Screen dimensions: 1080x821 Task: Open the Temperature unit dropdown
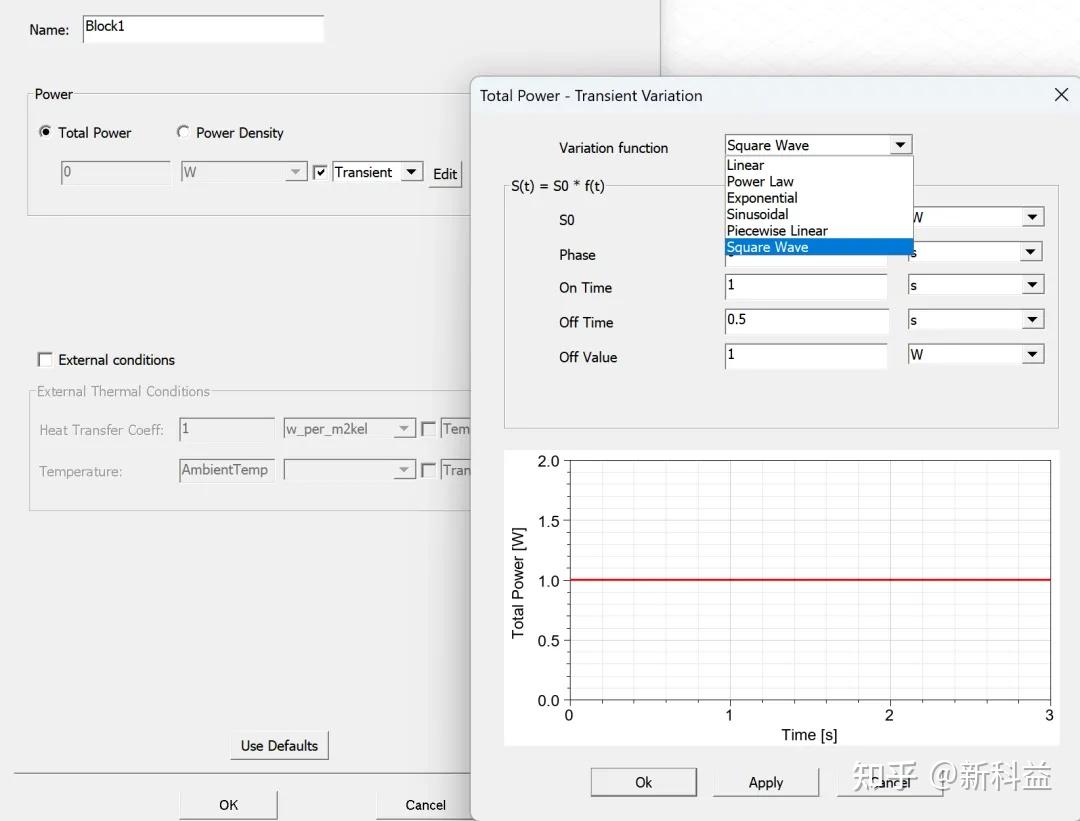404,470
